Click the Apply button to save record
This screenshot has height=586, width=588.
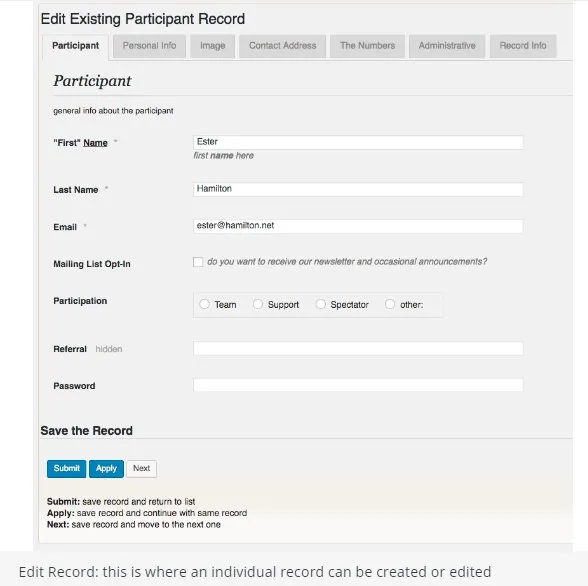point(106,469)
